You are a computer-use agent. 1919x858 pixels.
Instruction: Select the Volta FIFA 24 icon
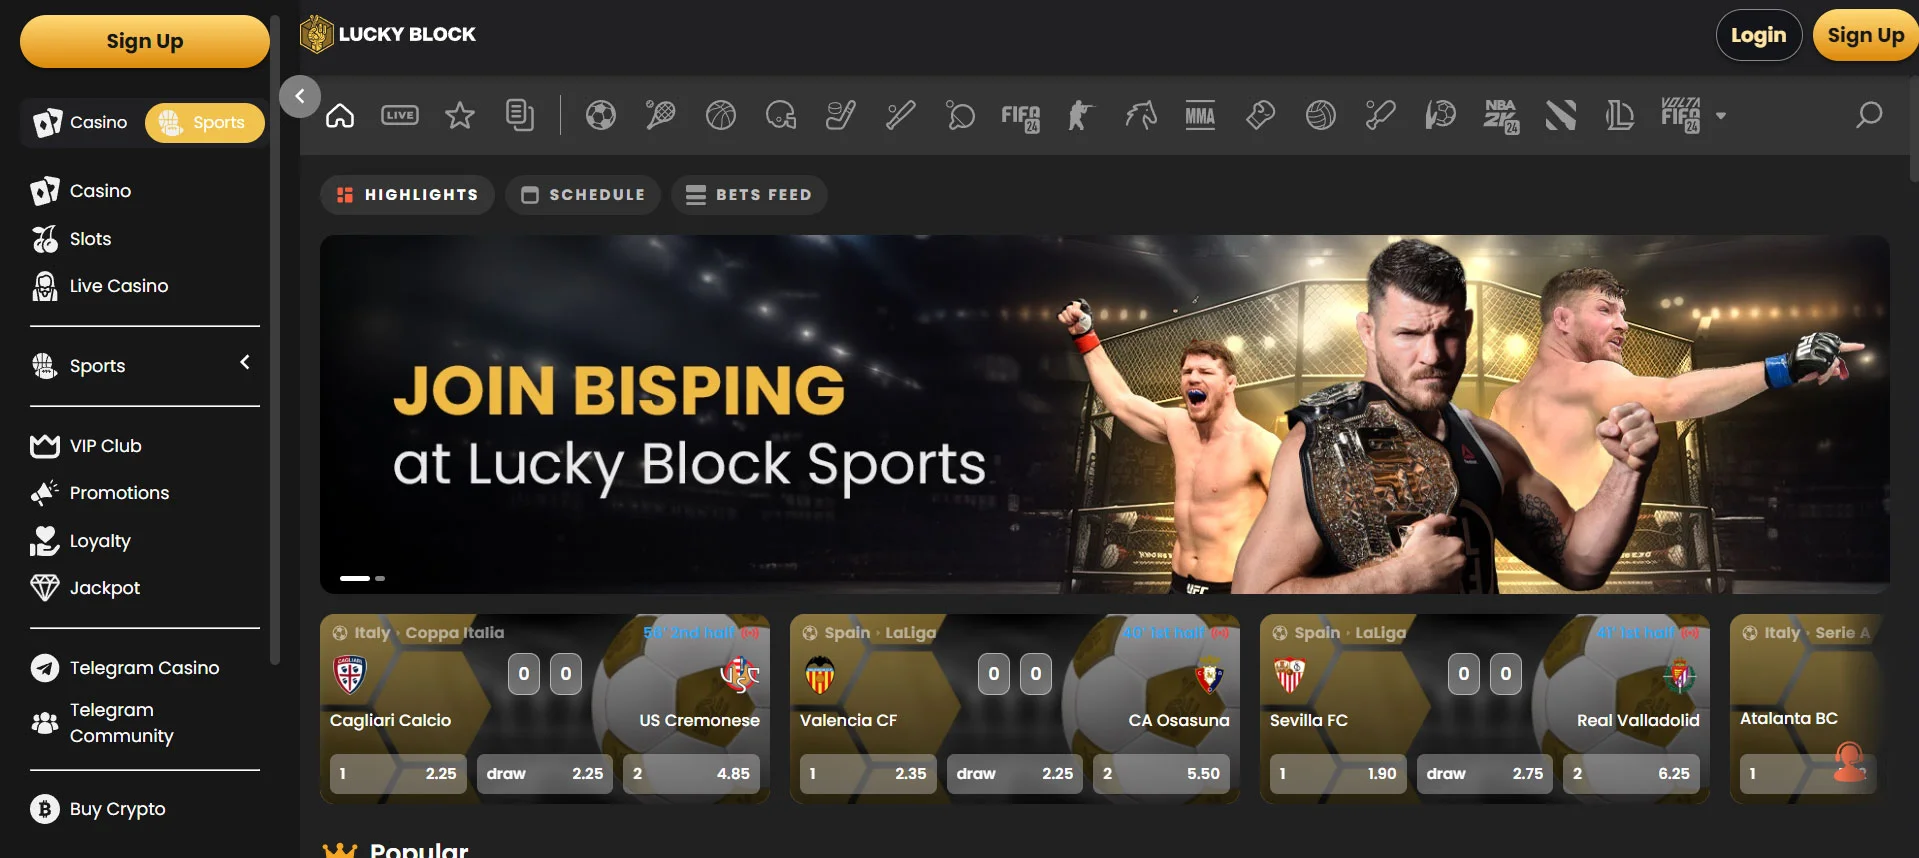1680,115
